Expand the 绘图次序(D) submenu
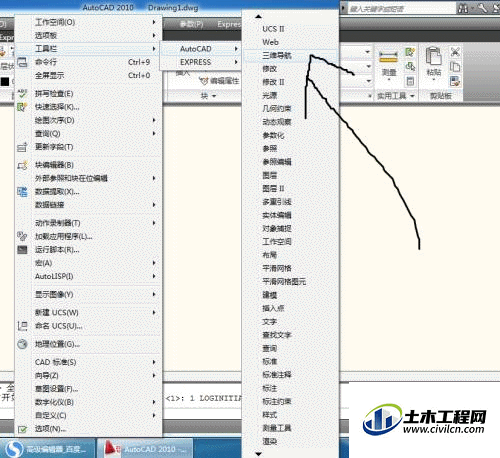Viewport: 500px width, 458px height. coord(89,120)
